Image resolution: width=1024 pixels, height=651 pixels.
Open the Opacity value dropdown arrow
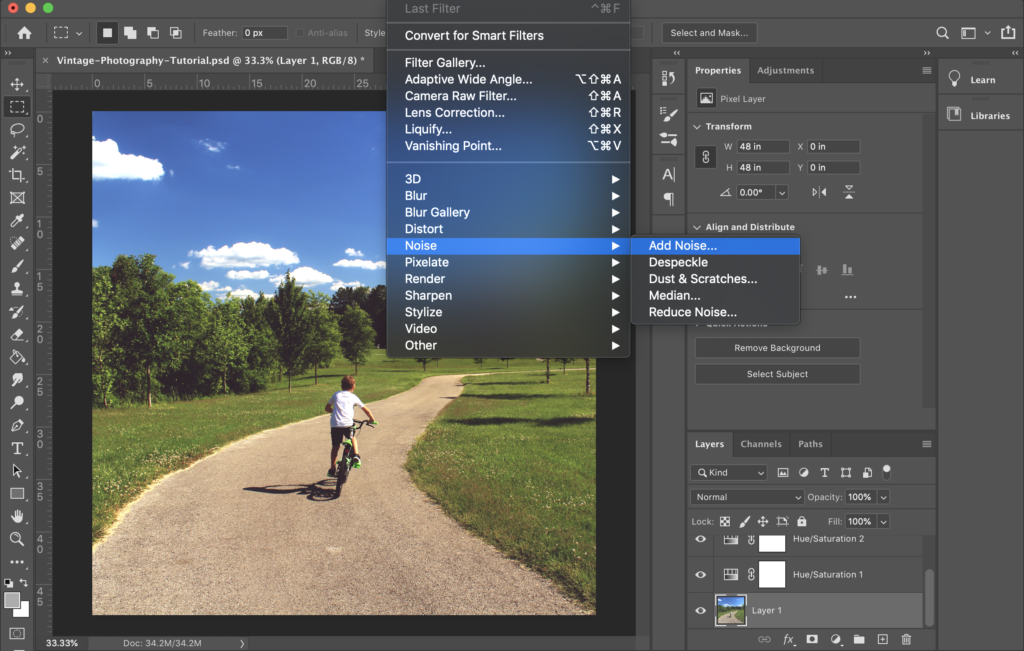point(884,497)
